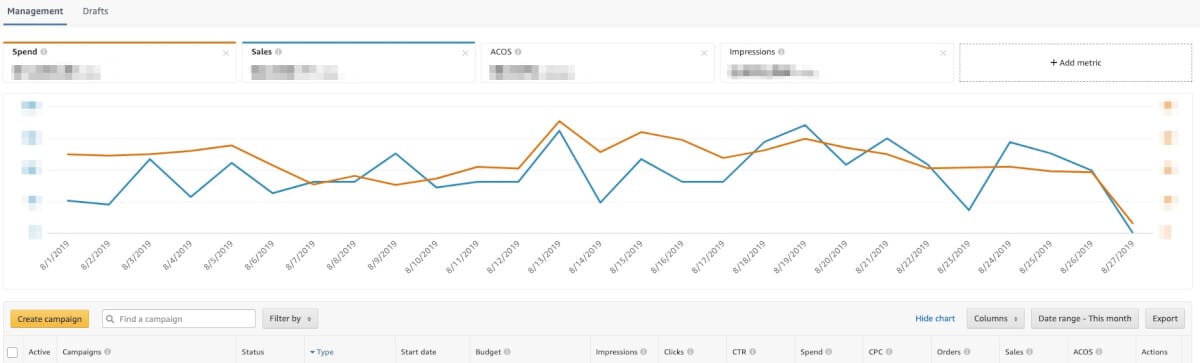Click the Active column header
This screenshot has width=1200, height=363.
[x=39, y=352]
